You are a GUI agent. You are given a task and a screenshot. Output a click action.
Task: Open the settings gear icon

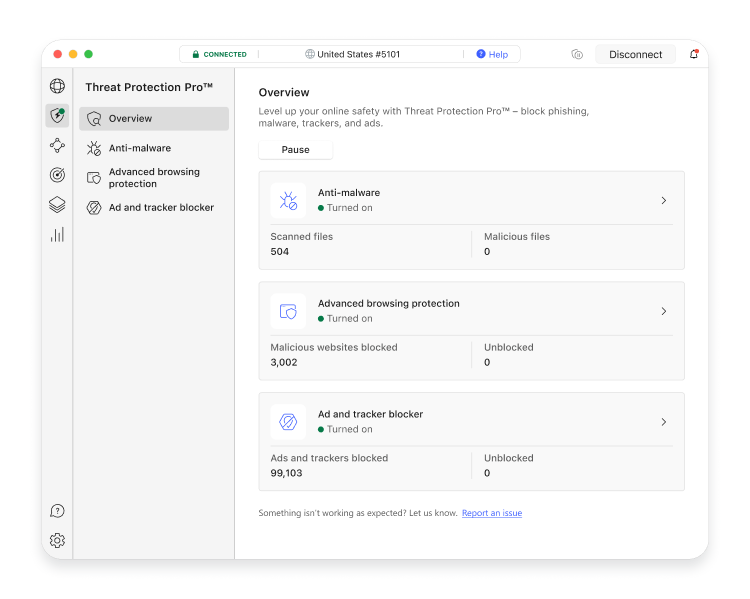pyautogui.click(x=57, y=540)
